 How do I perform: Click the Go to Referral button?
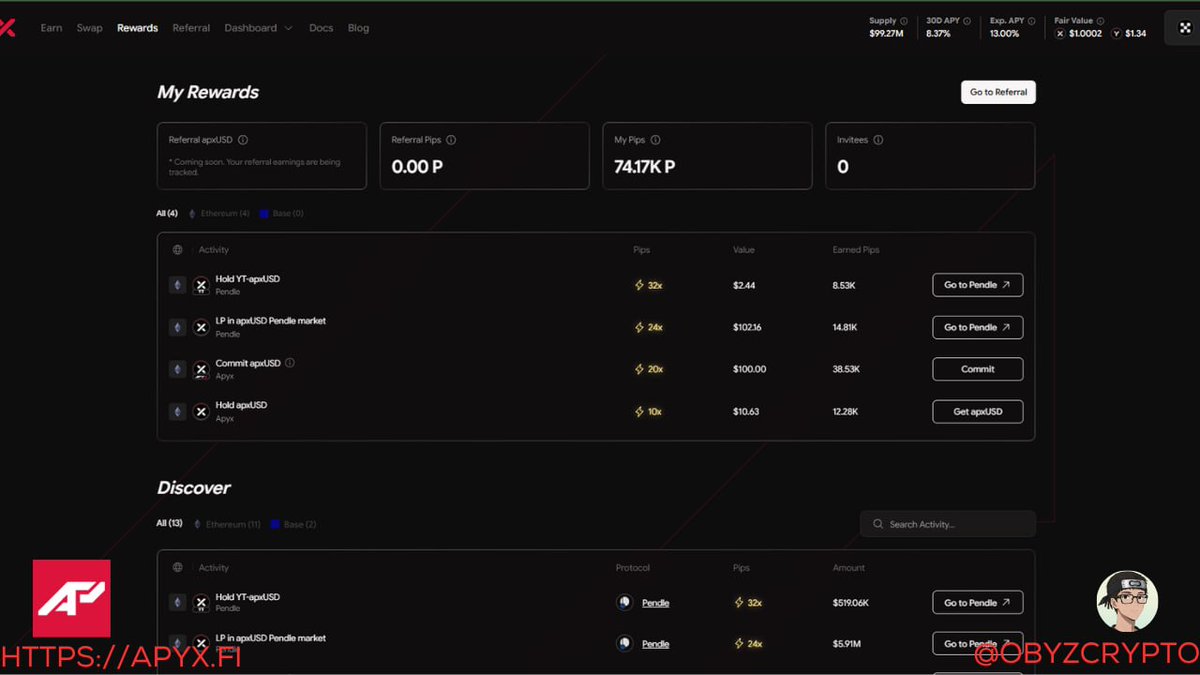coord(997,91)
